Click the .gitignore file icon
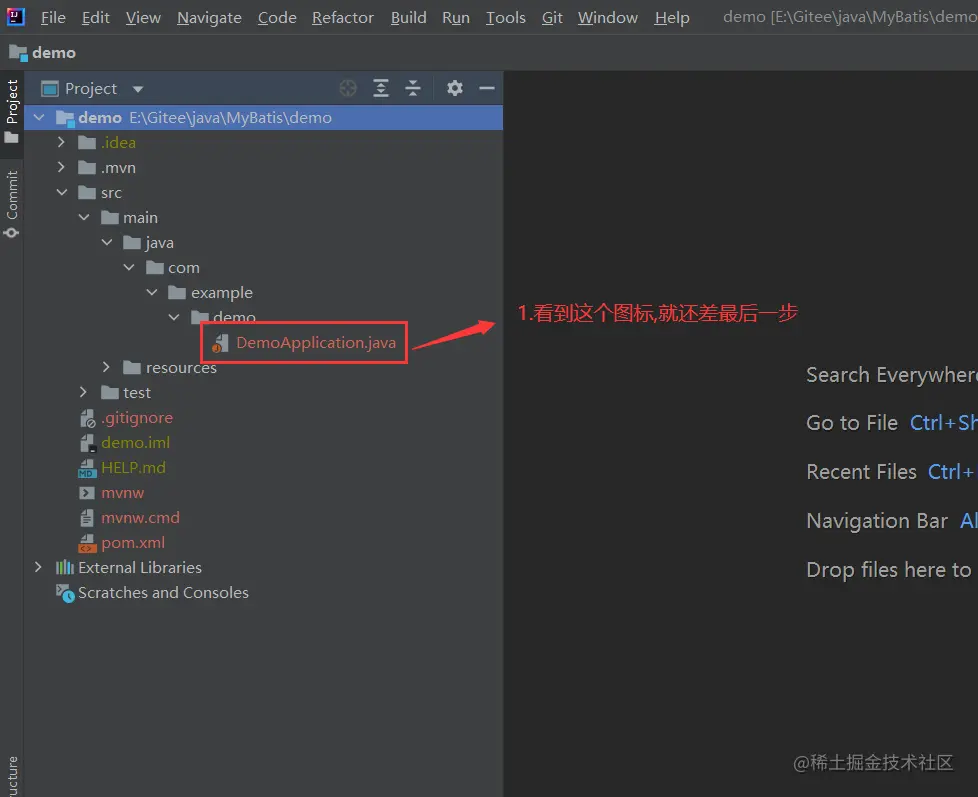978x797 pixels. pyautogui.click(x=87, y=418)
